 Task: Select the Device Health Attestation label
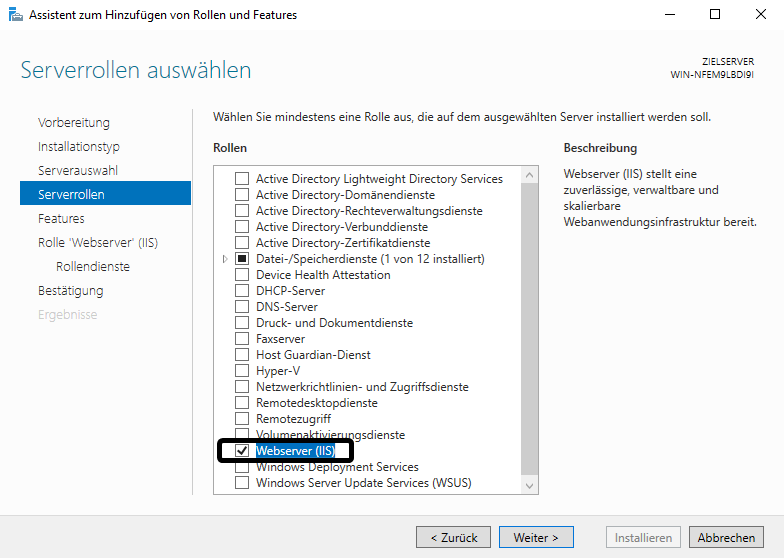click(x=323, y=274)
